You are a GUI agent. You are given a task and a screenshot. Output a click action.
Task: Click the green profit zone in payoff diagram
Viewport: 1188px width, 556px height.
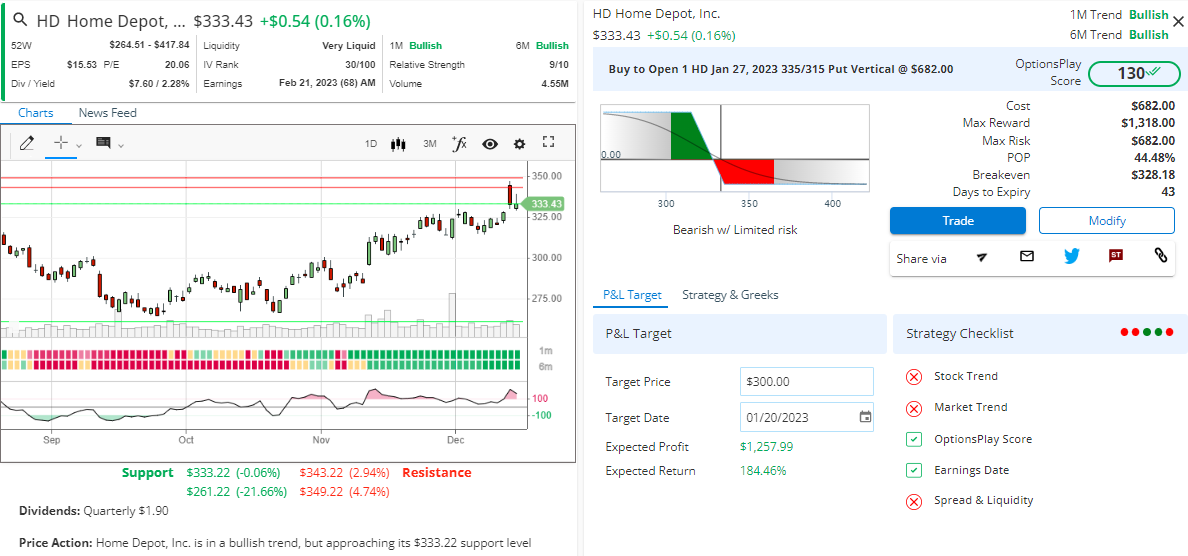(x=689, y=136)
